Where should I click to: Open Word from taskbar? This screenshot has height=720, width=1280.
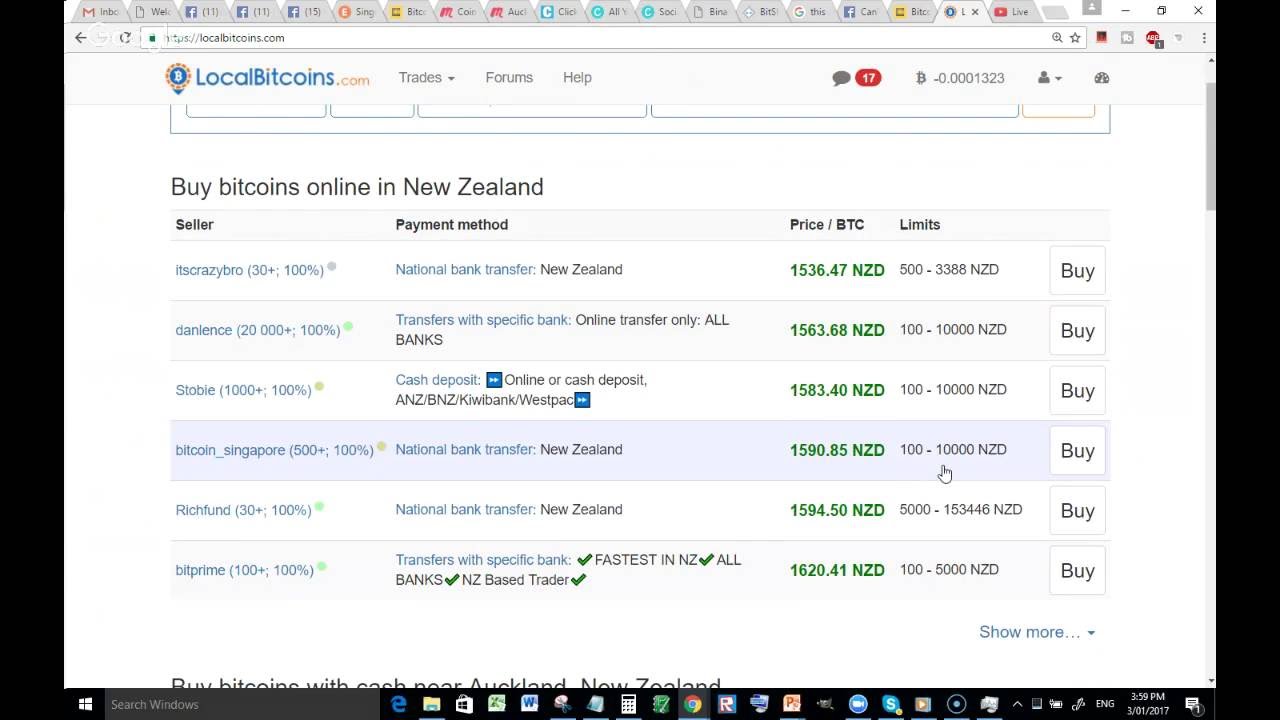[x=529, y=704]
